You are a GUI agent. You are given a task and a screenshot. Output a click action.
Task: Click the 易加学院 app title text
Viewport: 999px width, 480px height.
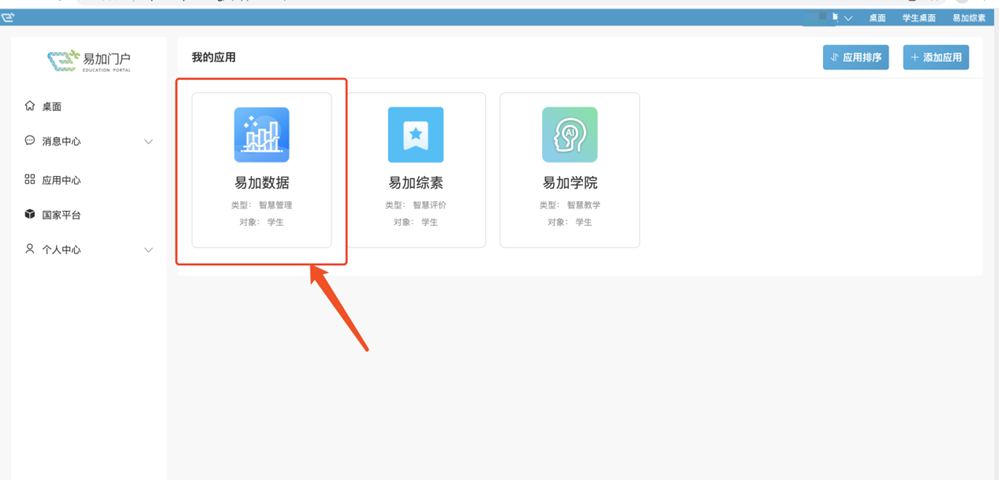coord(569,183)
